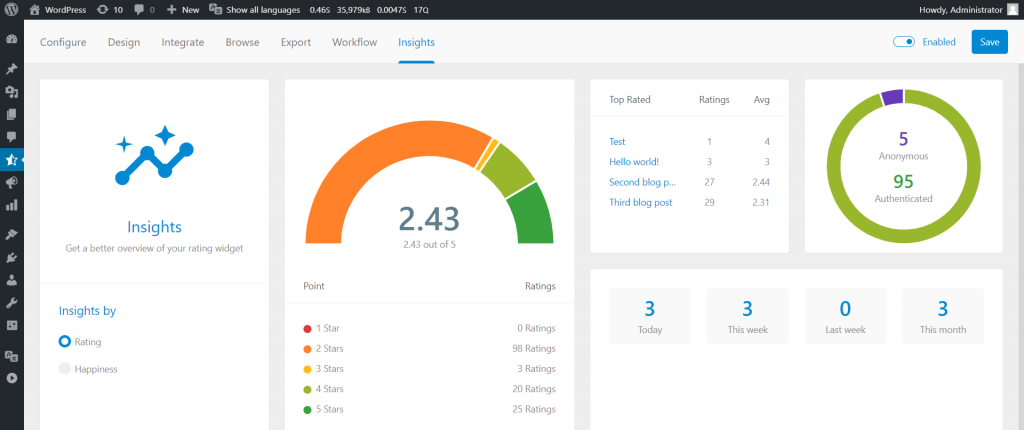This screenshot has height=430, width=1024.
Task: Click the 25 Ratings value
Action: pos(534,410)
